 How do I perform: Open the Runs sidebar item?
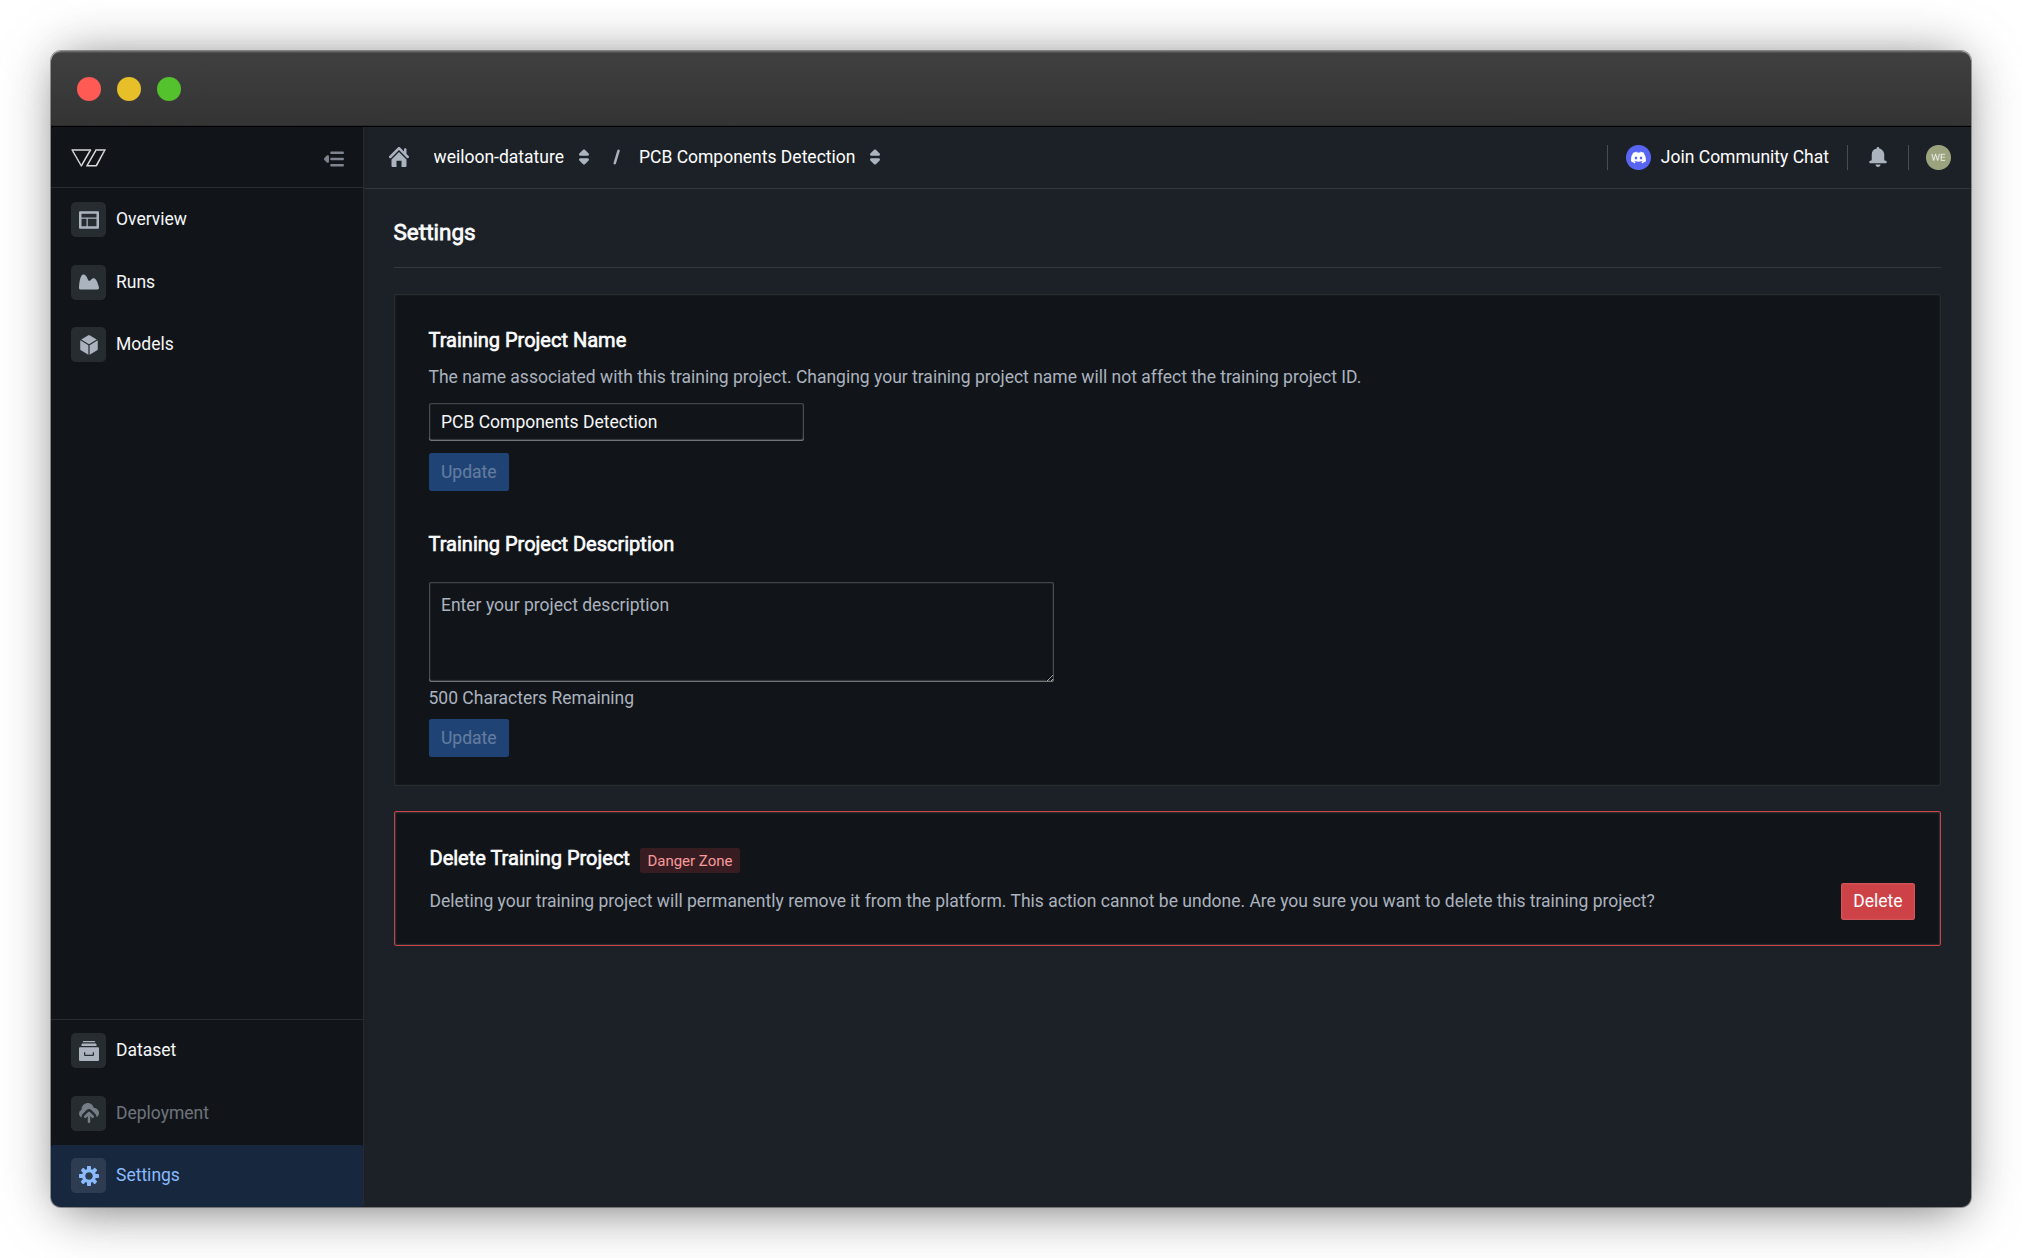135,282
